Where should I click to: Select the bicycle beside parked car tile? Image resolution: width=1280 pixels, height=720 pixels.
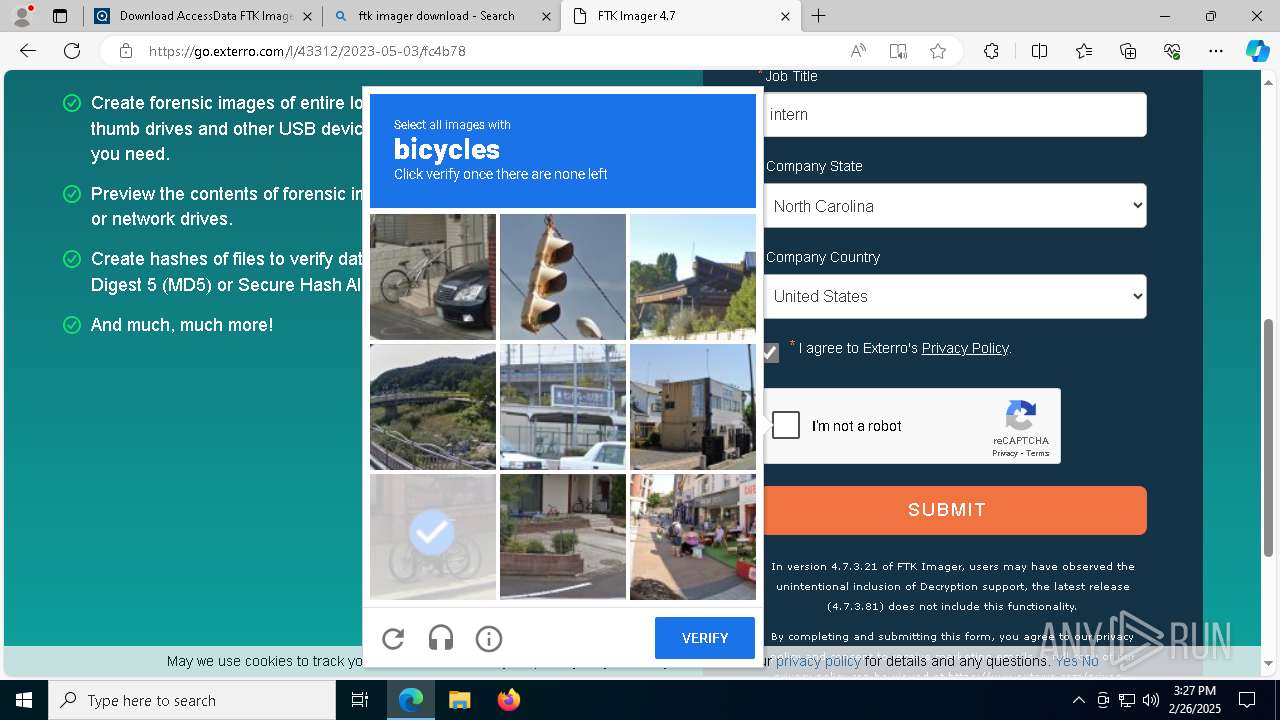433,277
